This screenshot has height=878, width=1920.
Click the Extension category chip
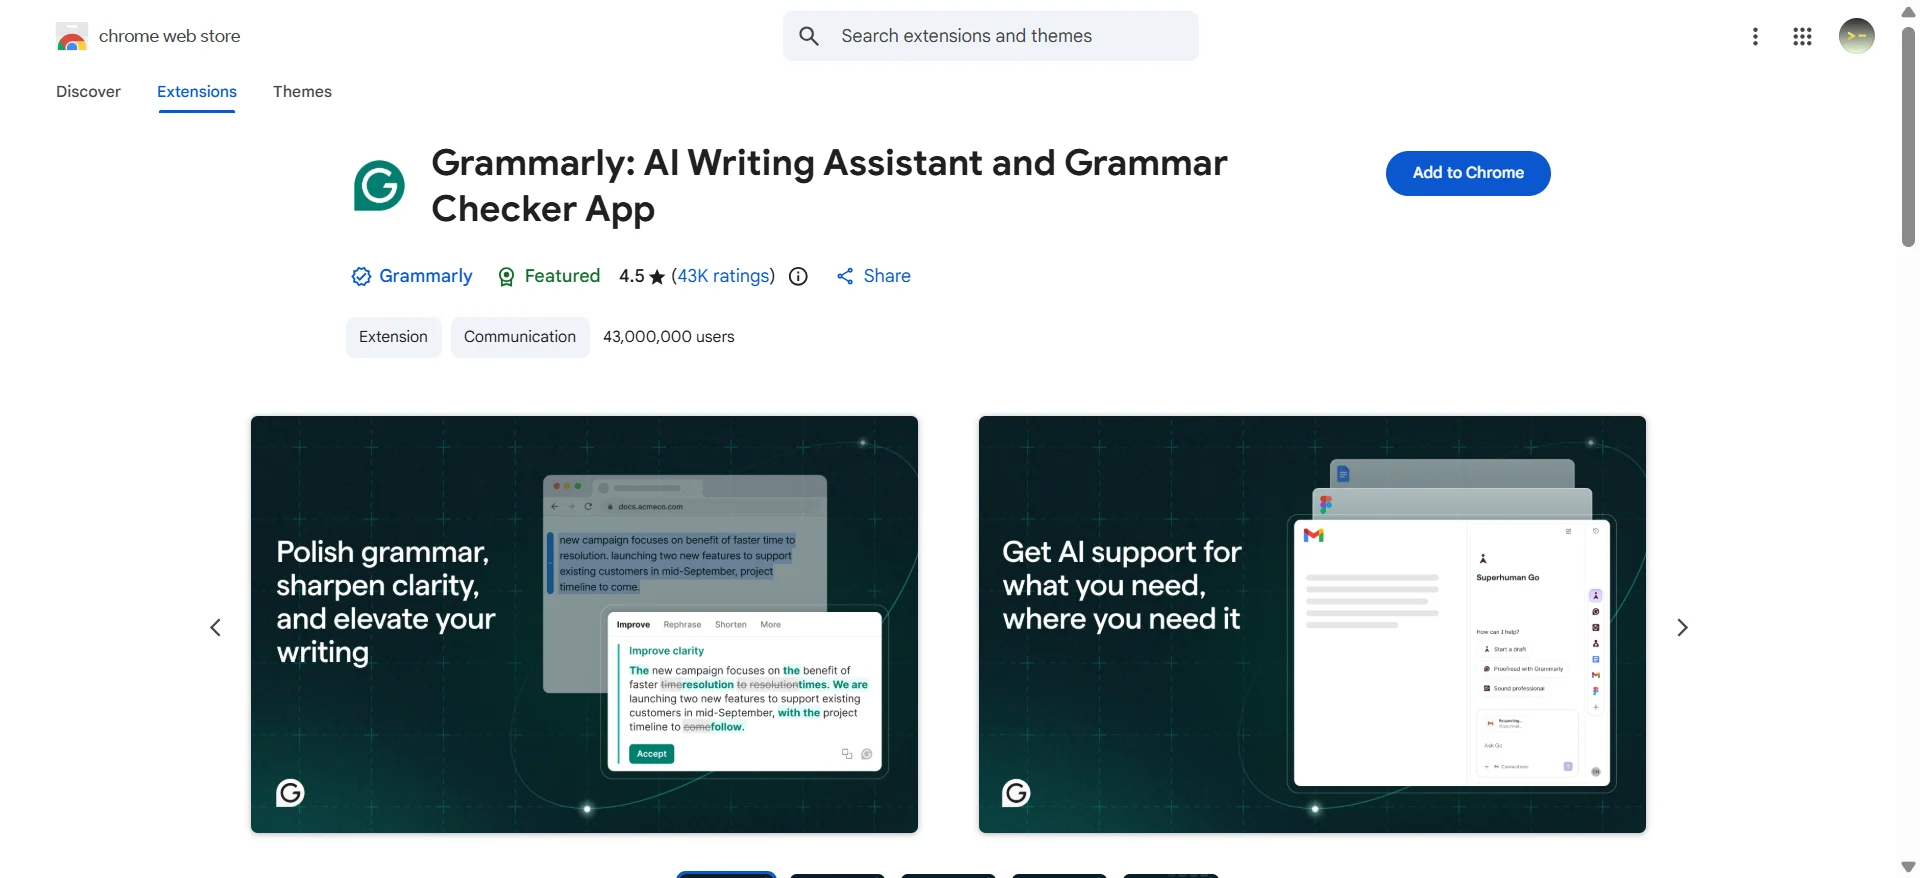pos(393,337)
